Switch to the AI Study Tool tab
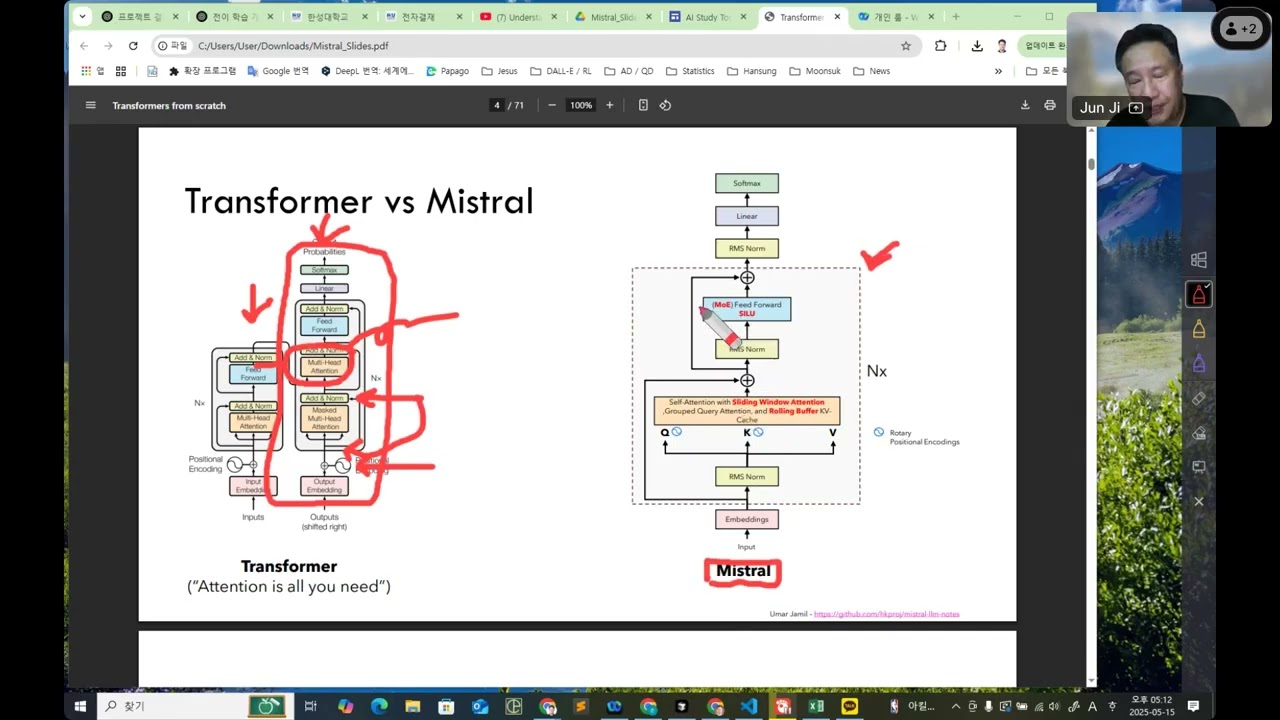The image size is (1280, 720). click(706, 17)
